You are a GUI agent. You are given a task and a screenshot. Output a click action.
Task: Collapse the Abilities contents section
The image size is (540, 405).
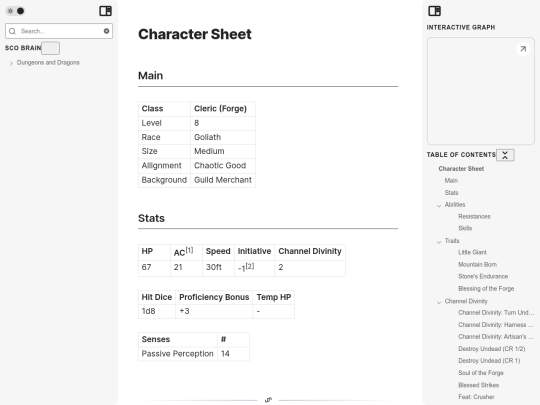[x=439, y=206]
